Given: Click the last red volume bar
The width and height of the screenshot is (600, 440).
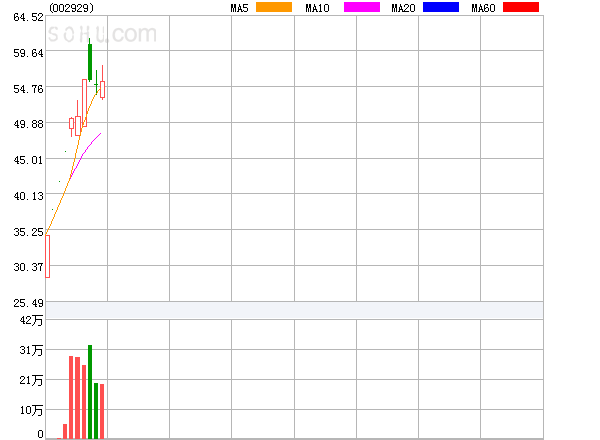Looking at the screenshot, I should [x=102, y=411].
